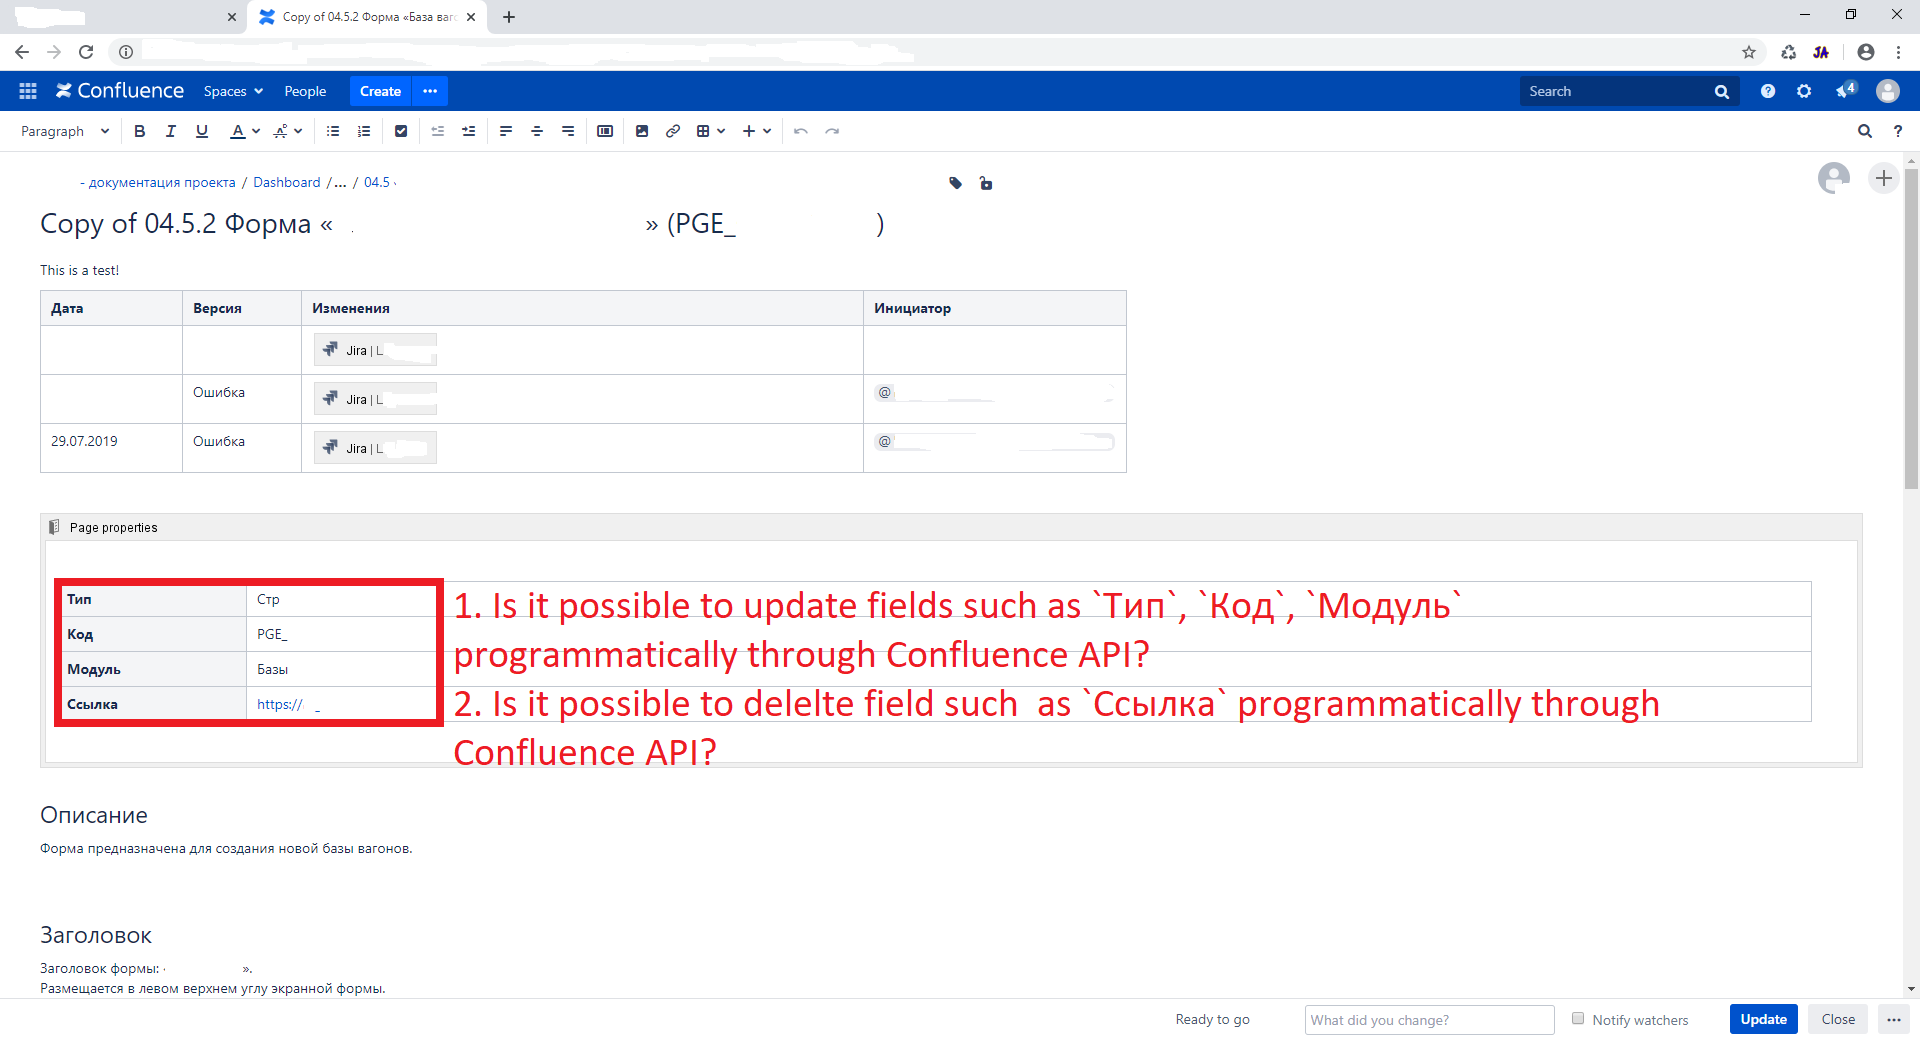Undo the last editing action
This screenshot has height=1040, width=1920.
click(x=800, y=131)
